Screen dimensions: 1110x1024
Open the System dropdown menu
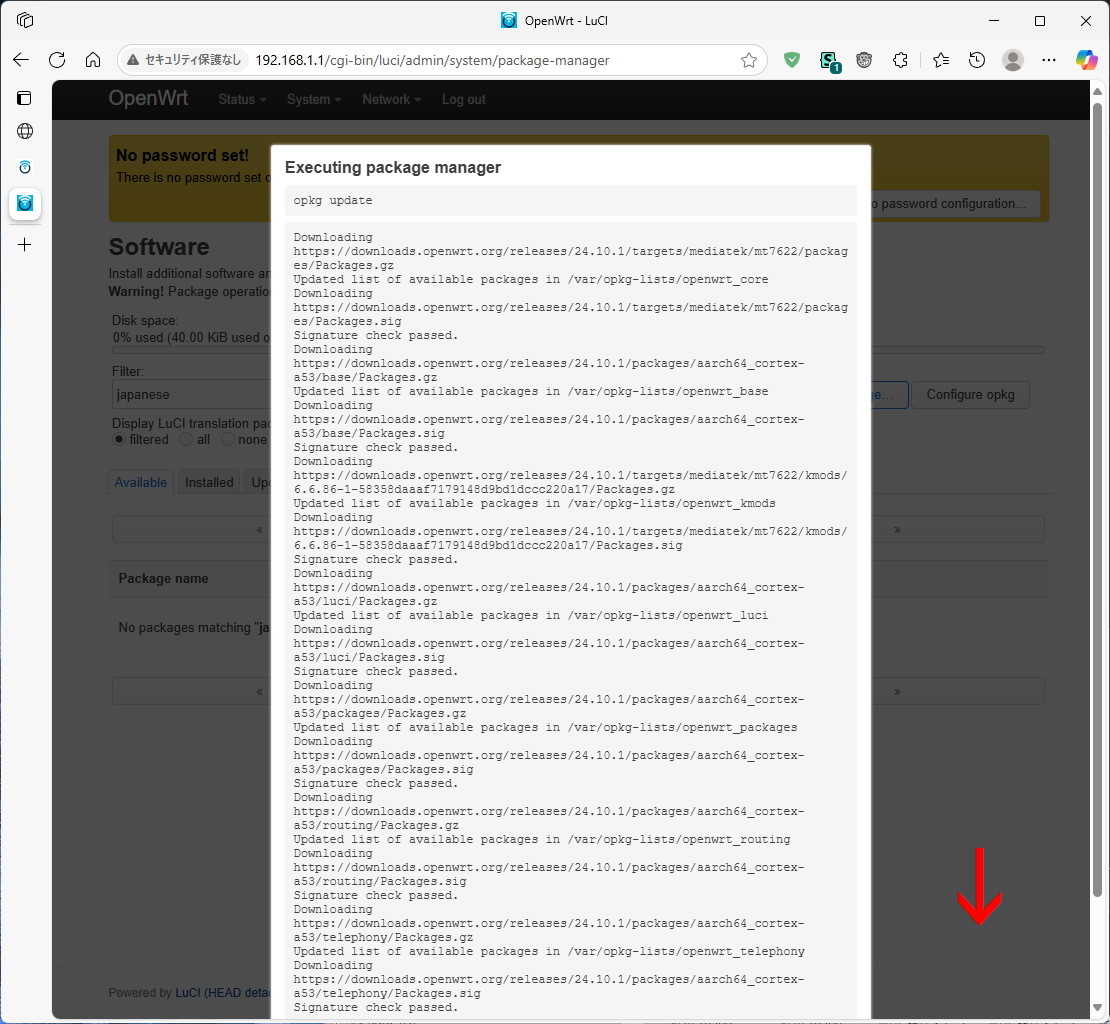(x=309, y=99)
